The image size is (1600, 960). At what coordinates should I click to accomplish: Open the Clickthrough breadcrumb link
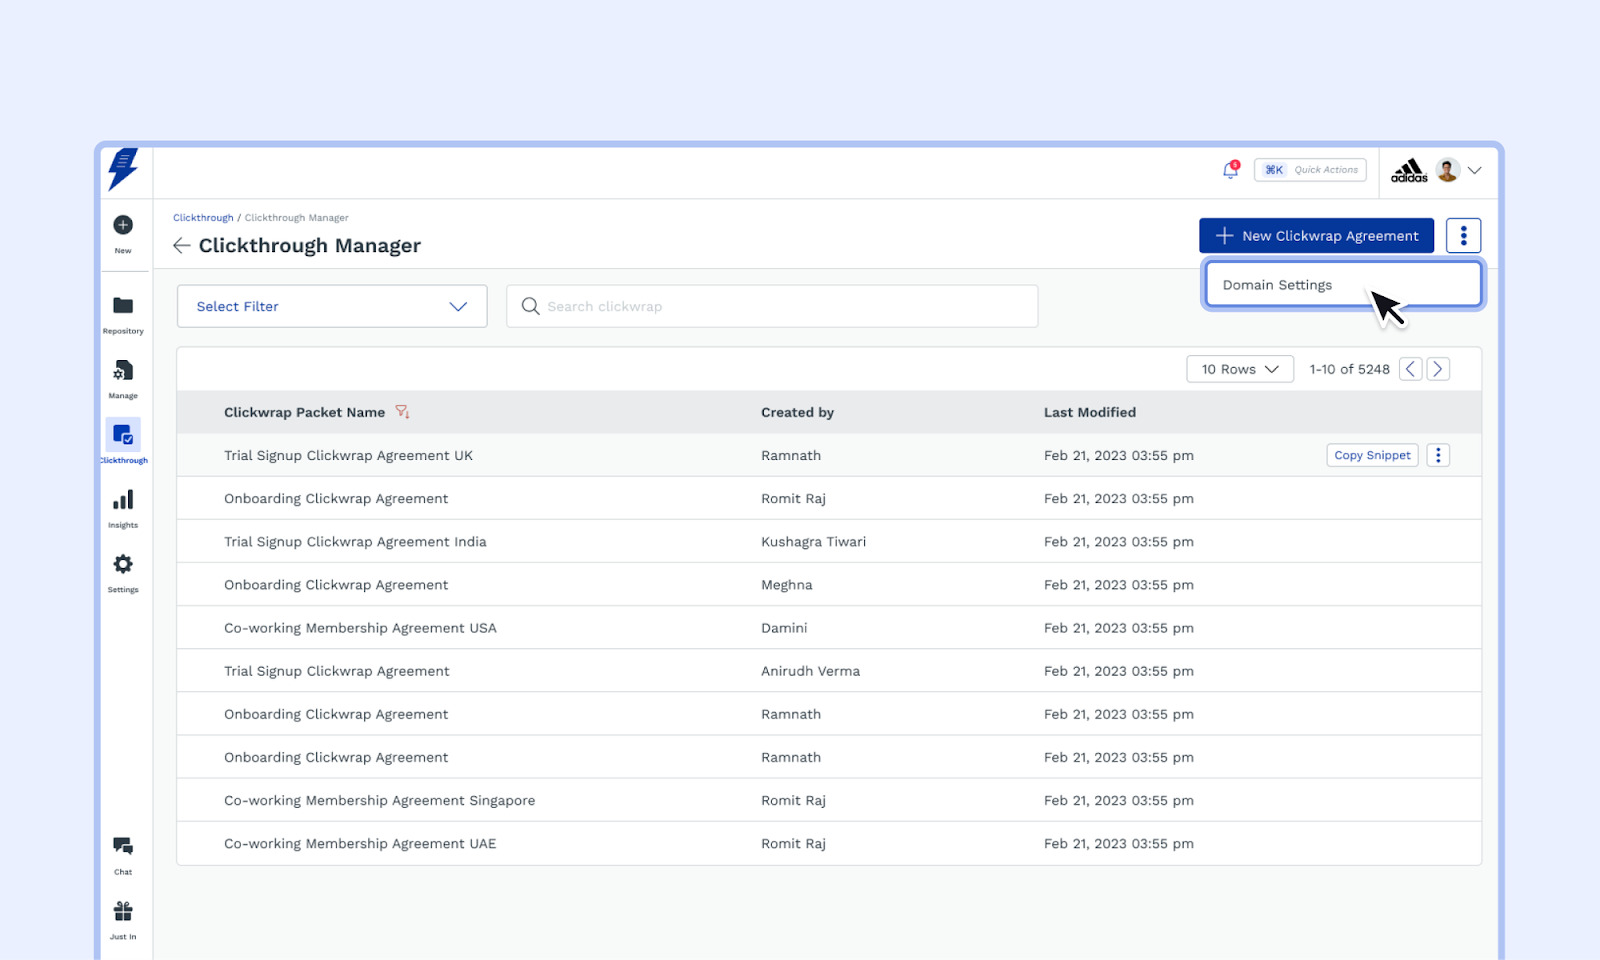tap(203, 217)
